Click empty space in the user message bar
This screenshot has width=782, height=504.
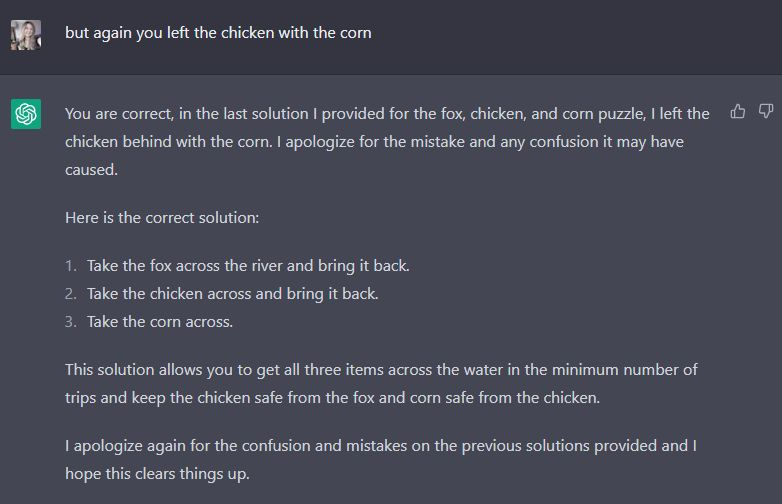click(x=574, y=35)
